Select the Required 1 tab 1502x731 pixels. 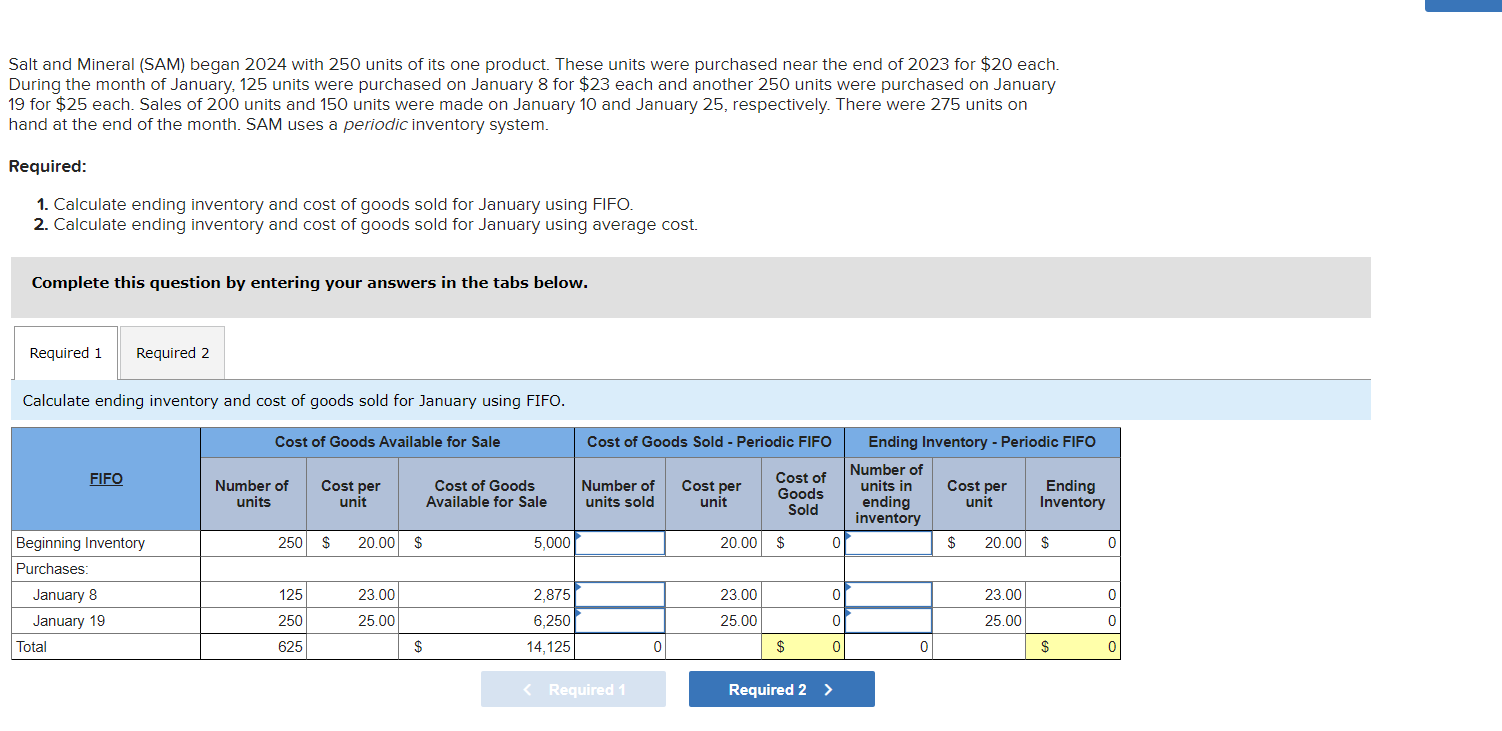64,352
